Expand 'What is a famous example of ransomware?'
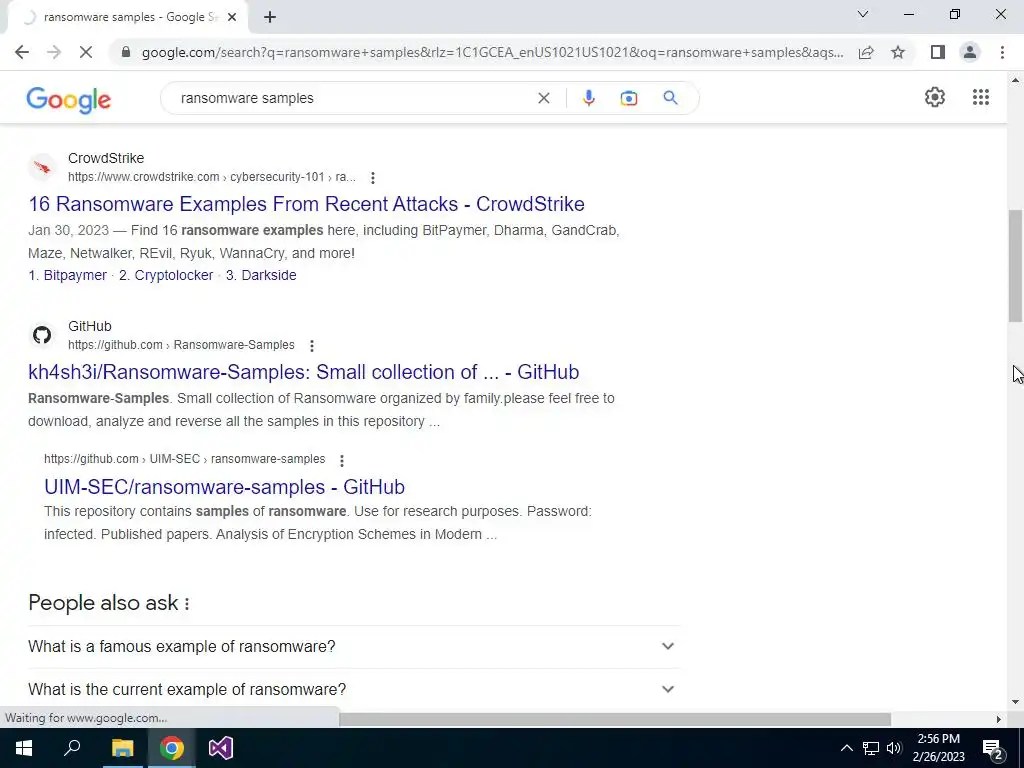Image resolution: width=1024 pixels, height=768 pixels. pos(355,647)
